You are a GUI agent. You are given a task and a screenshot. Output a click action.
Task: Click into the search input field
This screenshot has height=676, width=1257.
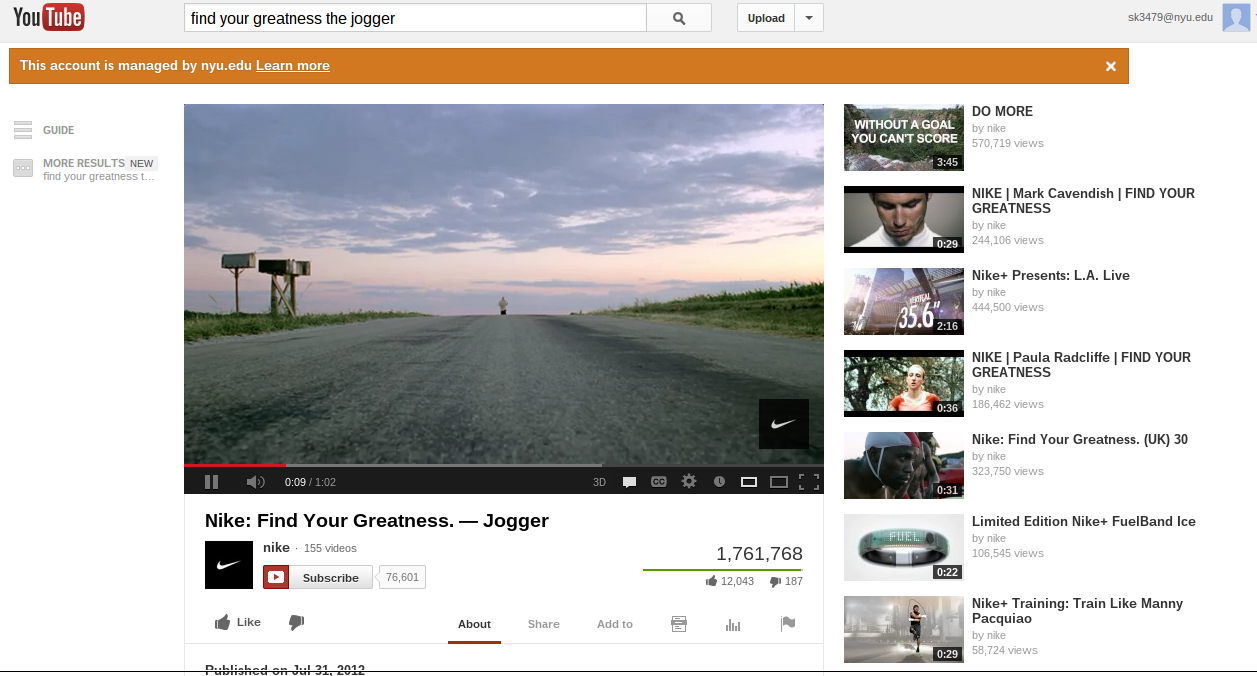pyautogui.click(x=415, y=18)
